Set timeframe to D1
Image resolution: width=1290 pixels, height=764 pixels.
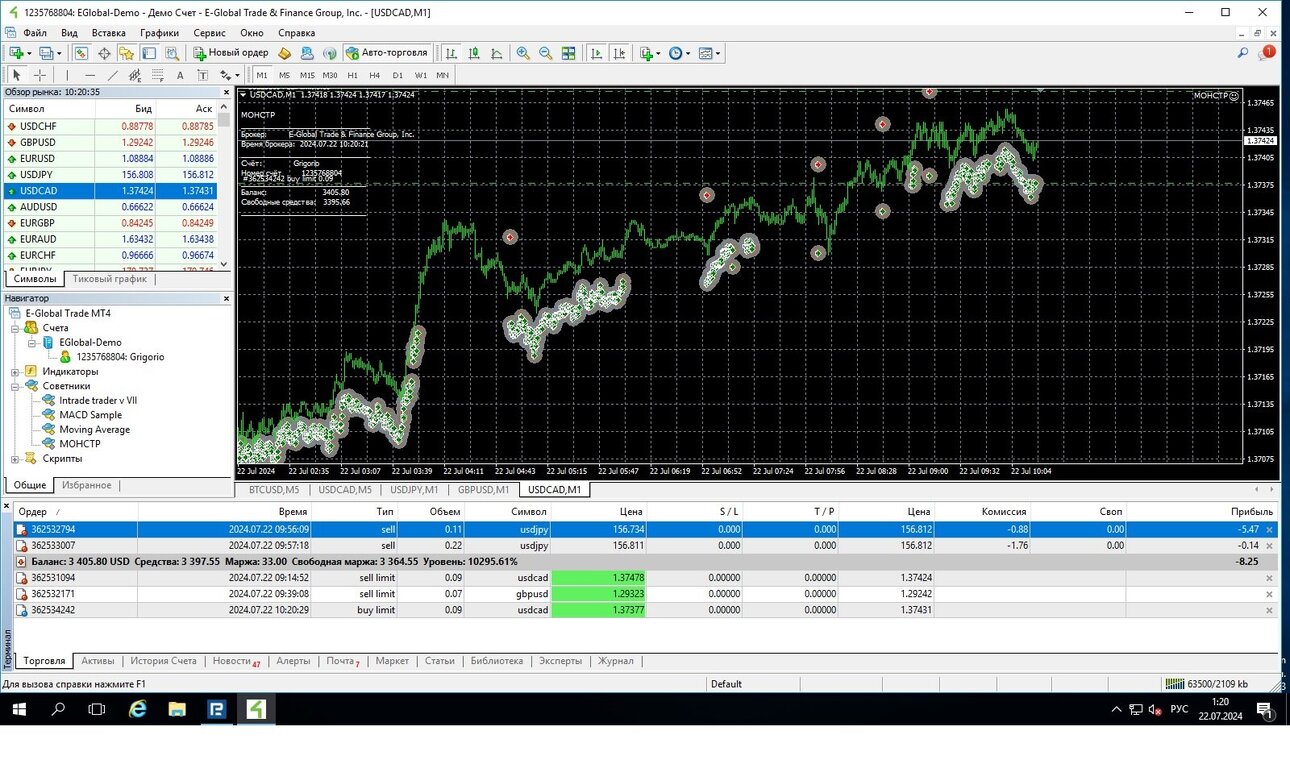(x=397, y=75)
